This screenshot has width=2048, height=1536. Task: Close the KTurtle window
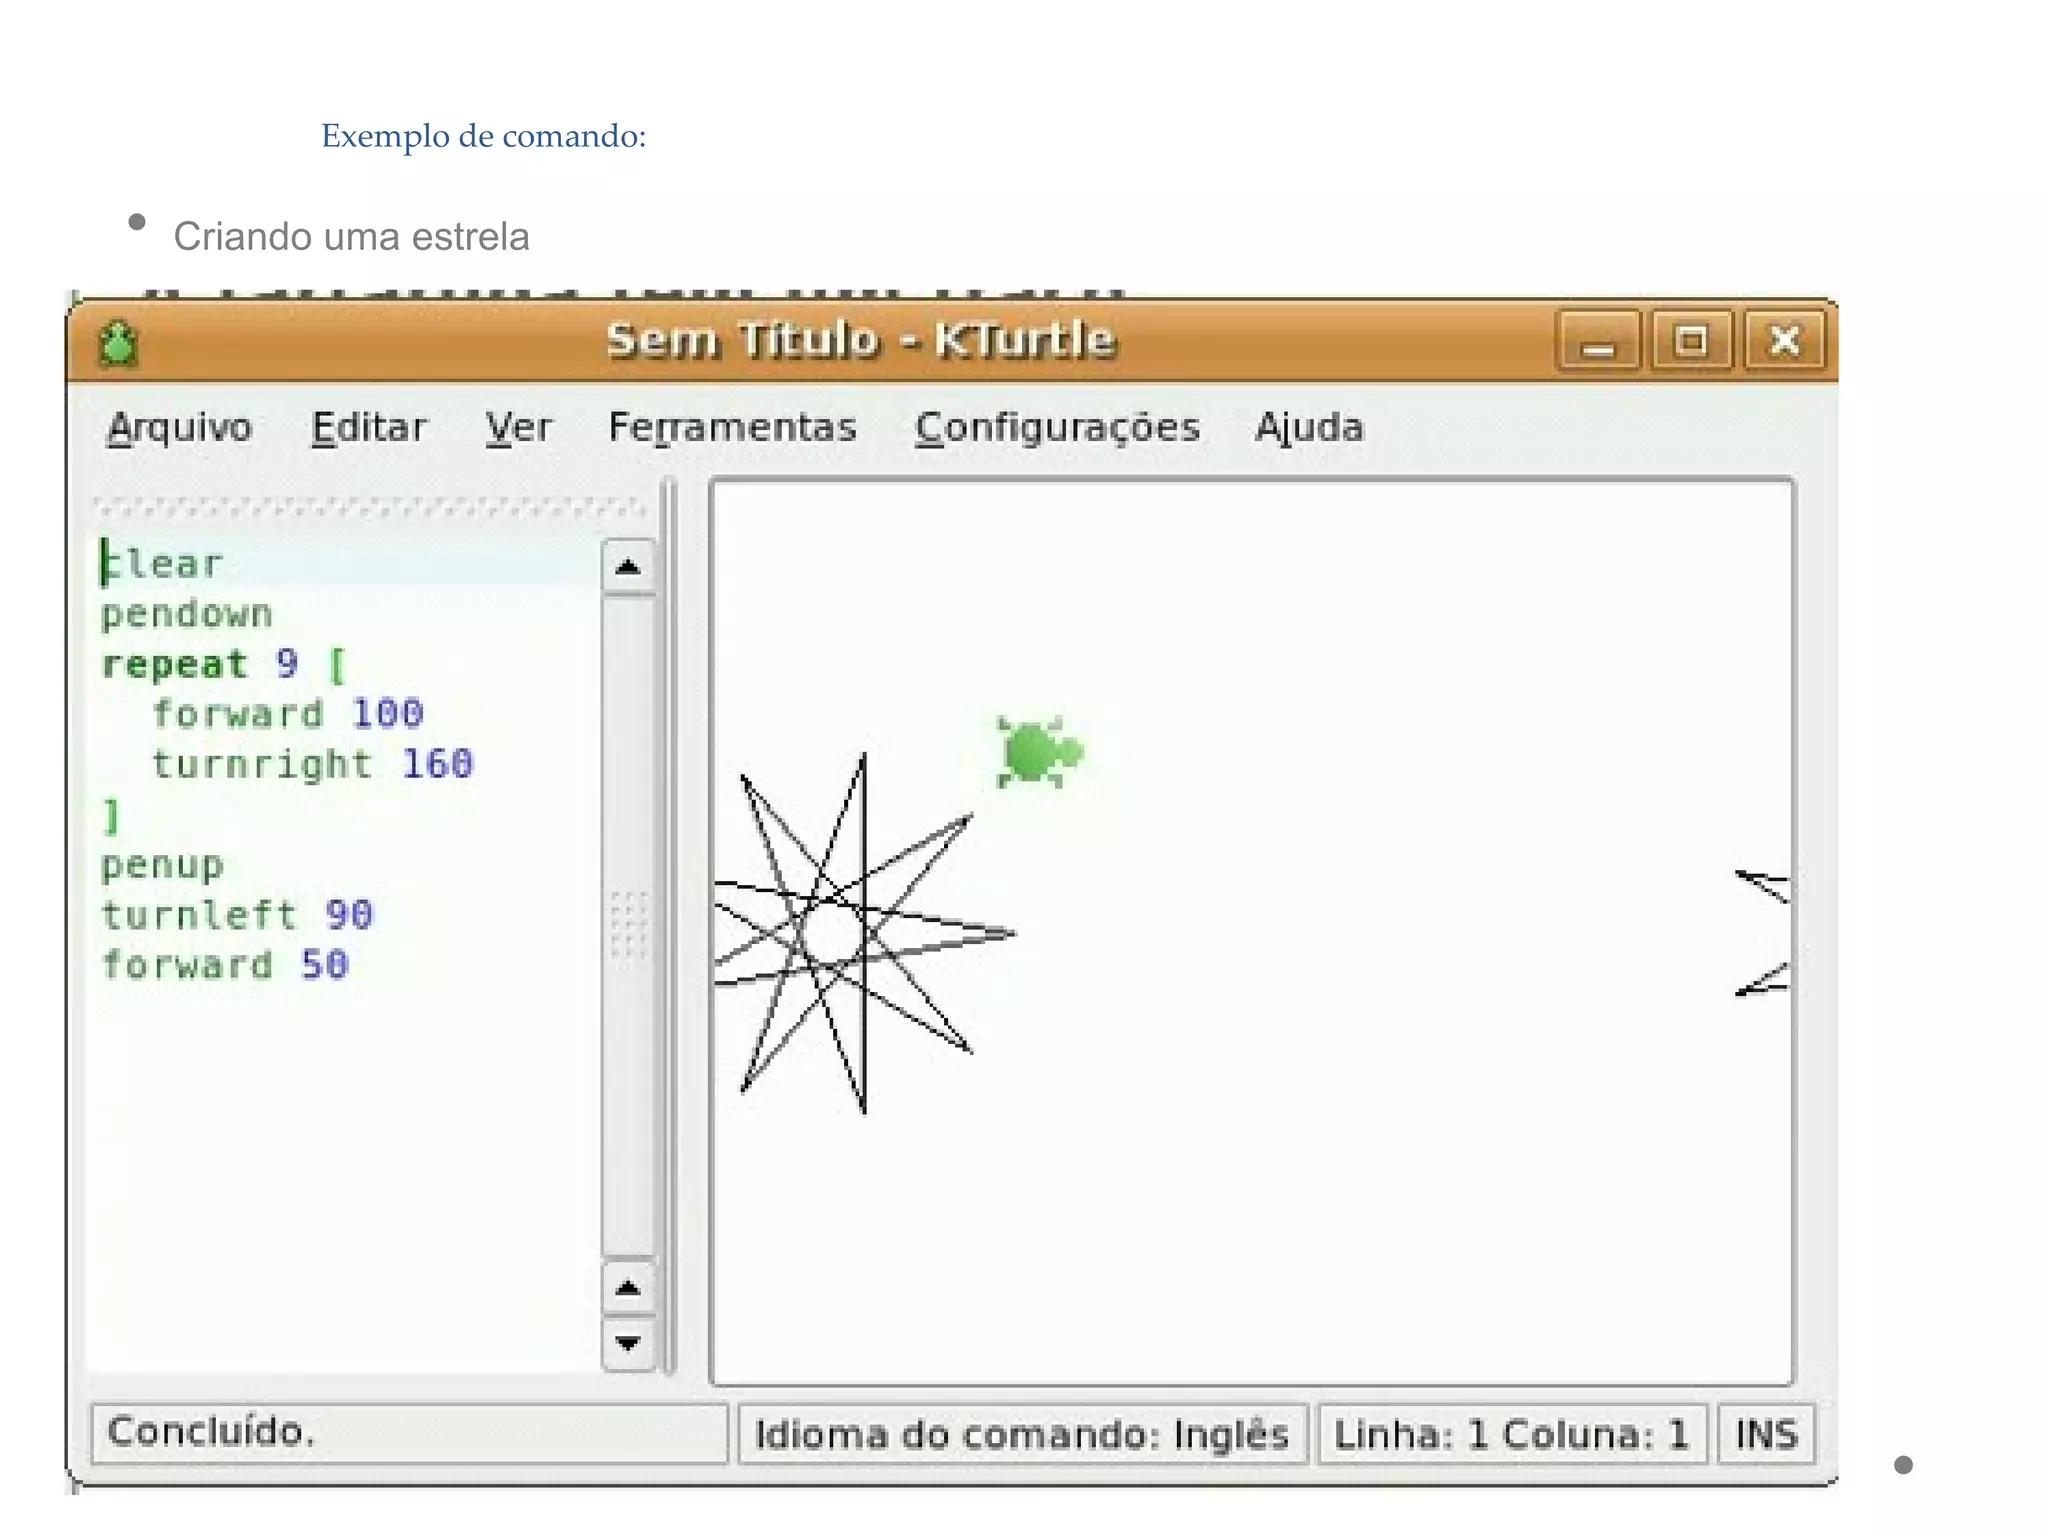click(x=1784, y=342)
